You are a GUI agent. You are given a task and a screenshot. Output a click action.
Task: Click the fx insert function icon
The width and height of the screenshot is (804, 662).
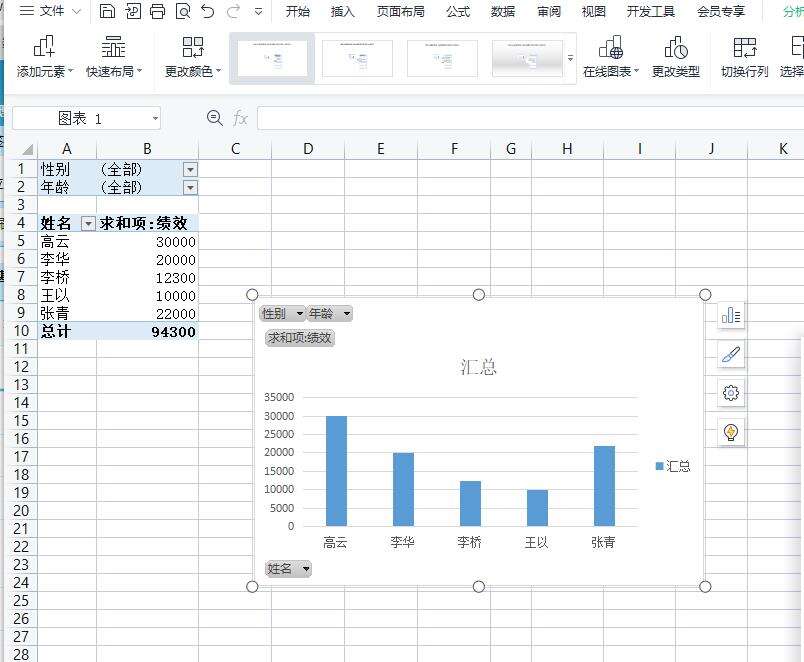click(x=240, y=118)
